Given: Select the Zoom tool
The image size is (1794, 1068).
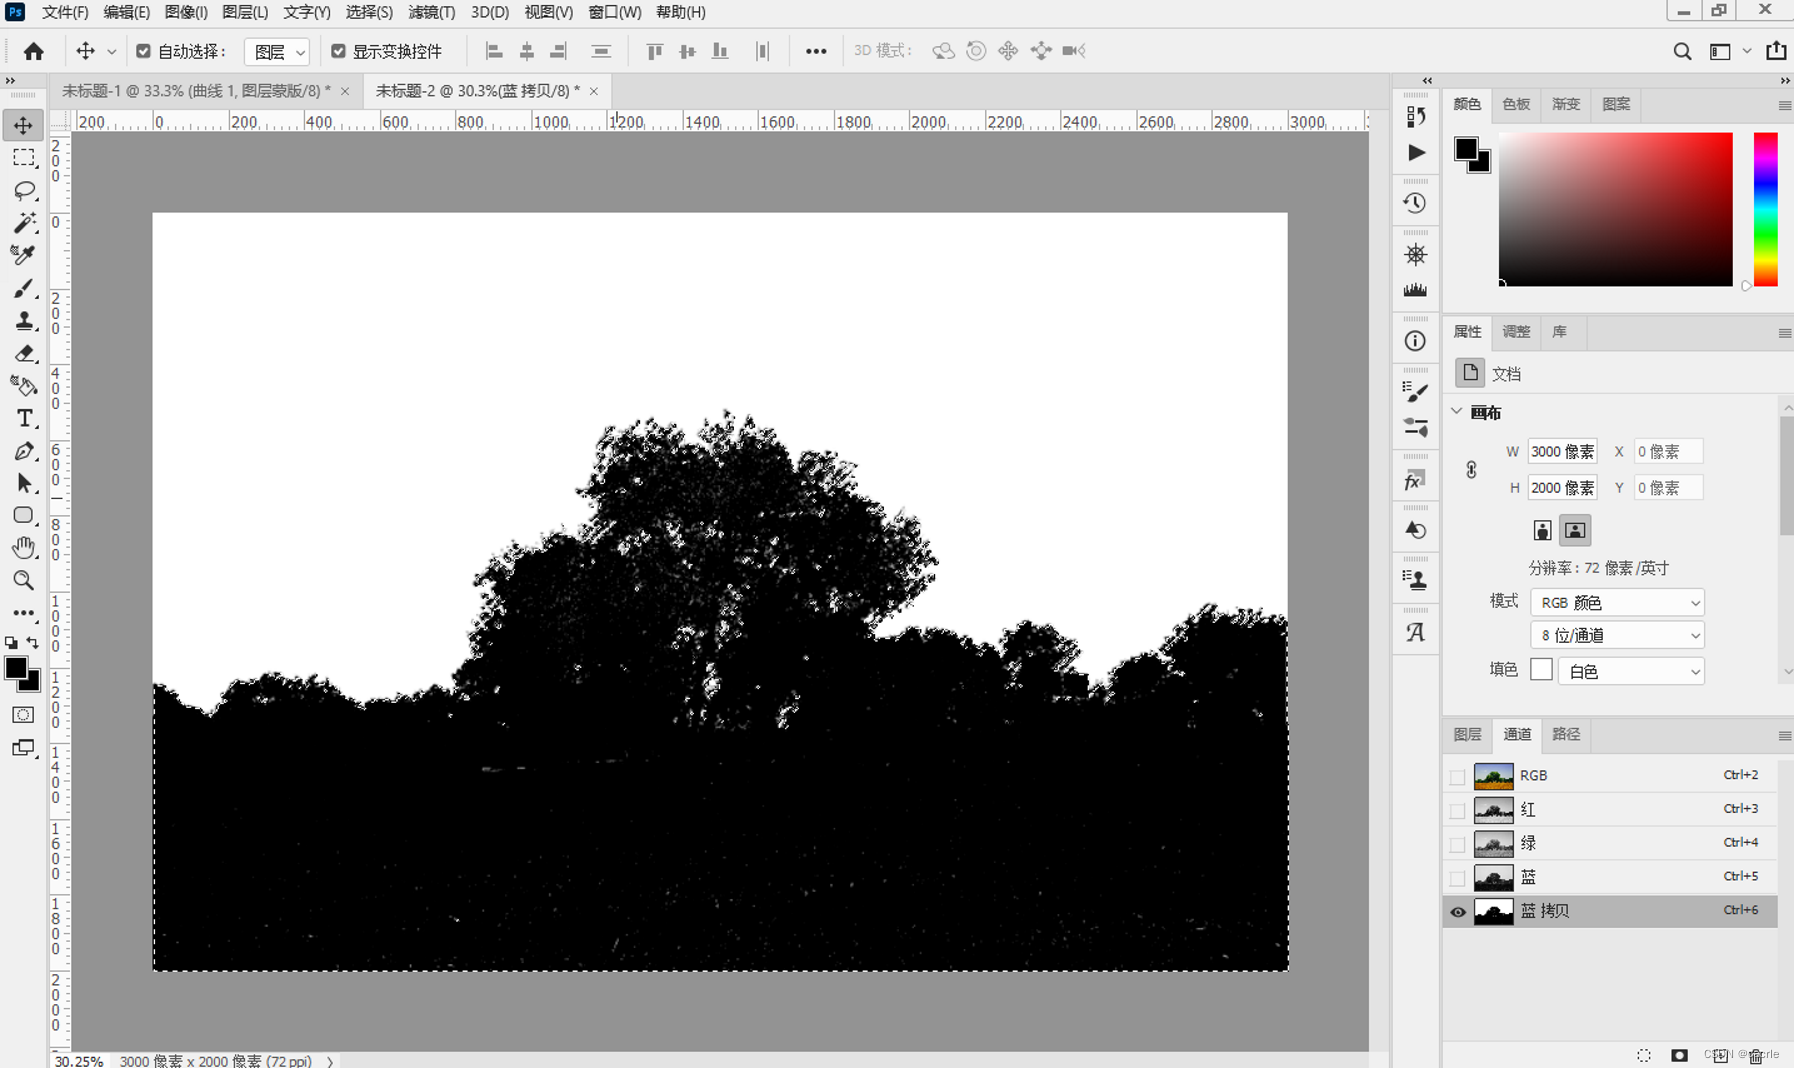Looking at the screenshot, I should 23,580.
